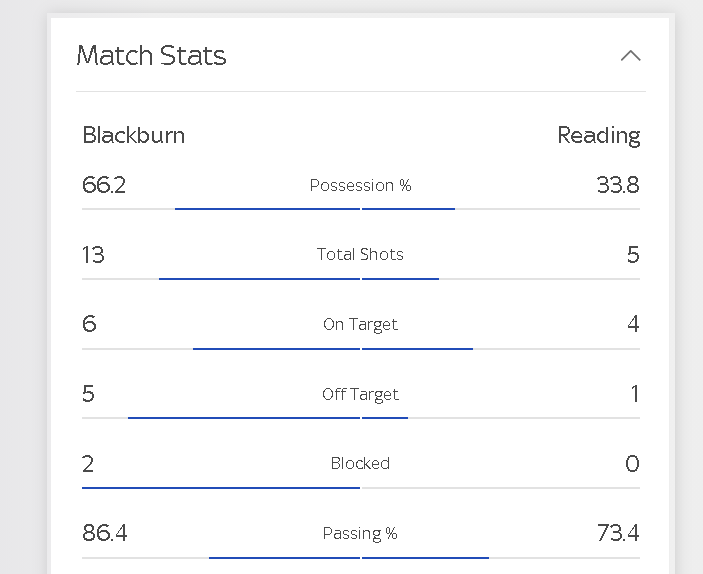The width and height of the screenshot is (703, 574).
Task: Click the Possession % stat bar
Action: tap(361, 209)
